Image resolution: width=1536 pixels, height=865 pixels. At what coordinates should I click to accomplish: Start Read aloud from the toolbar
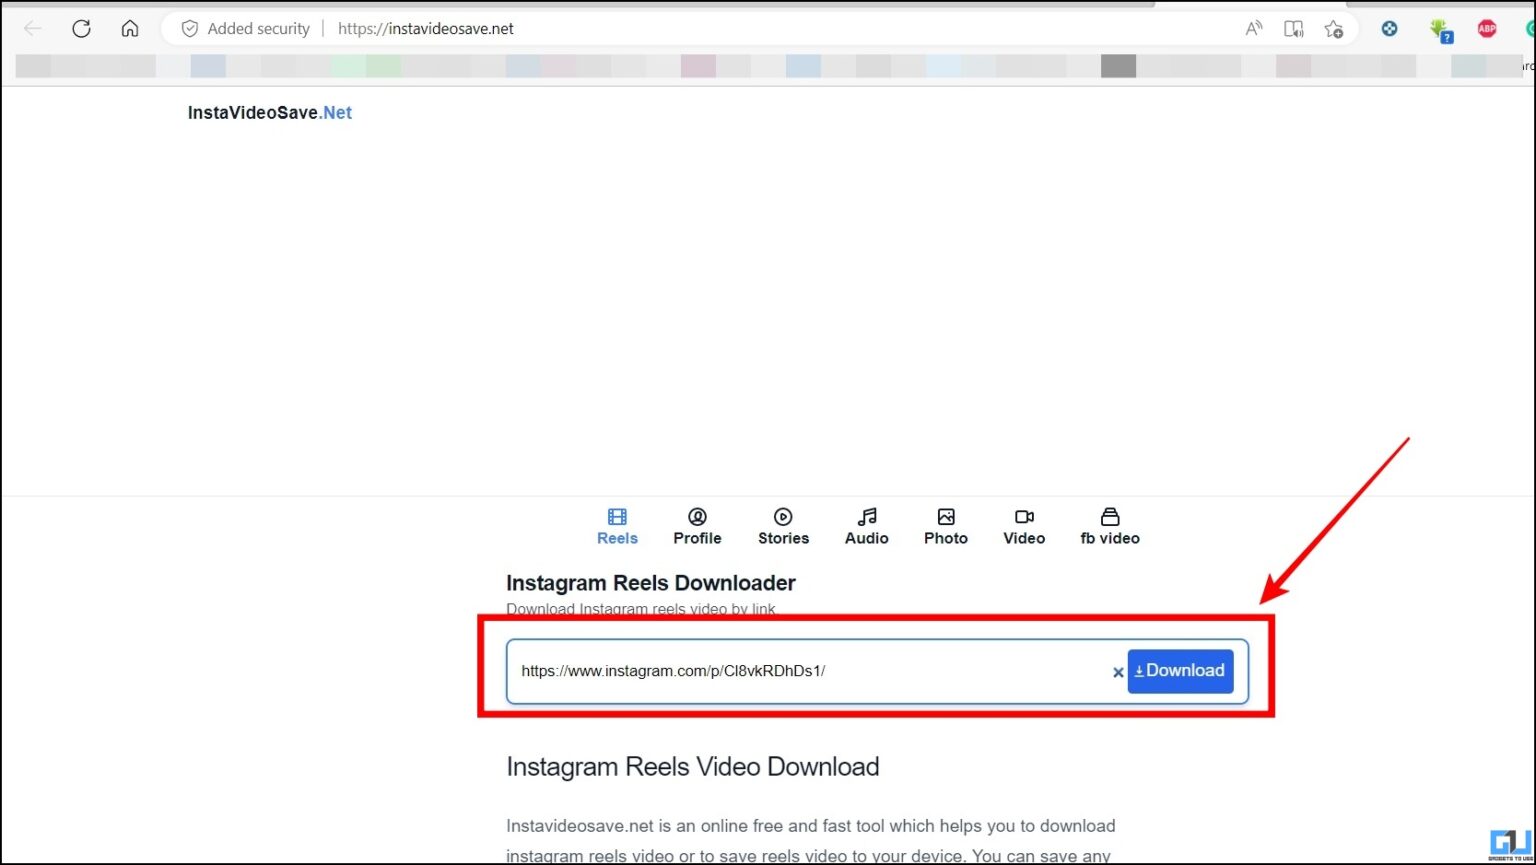click(x=1253, y=29)
